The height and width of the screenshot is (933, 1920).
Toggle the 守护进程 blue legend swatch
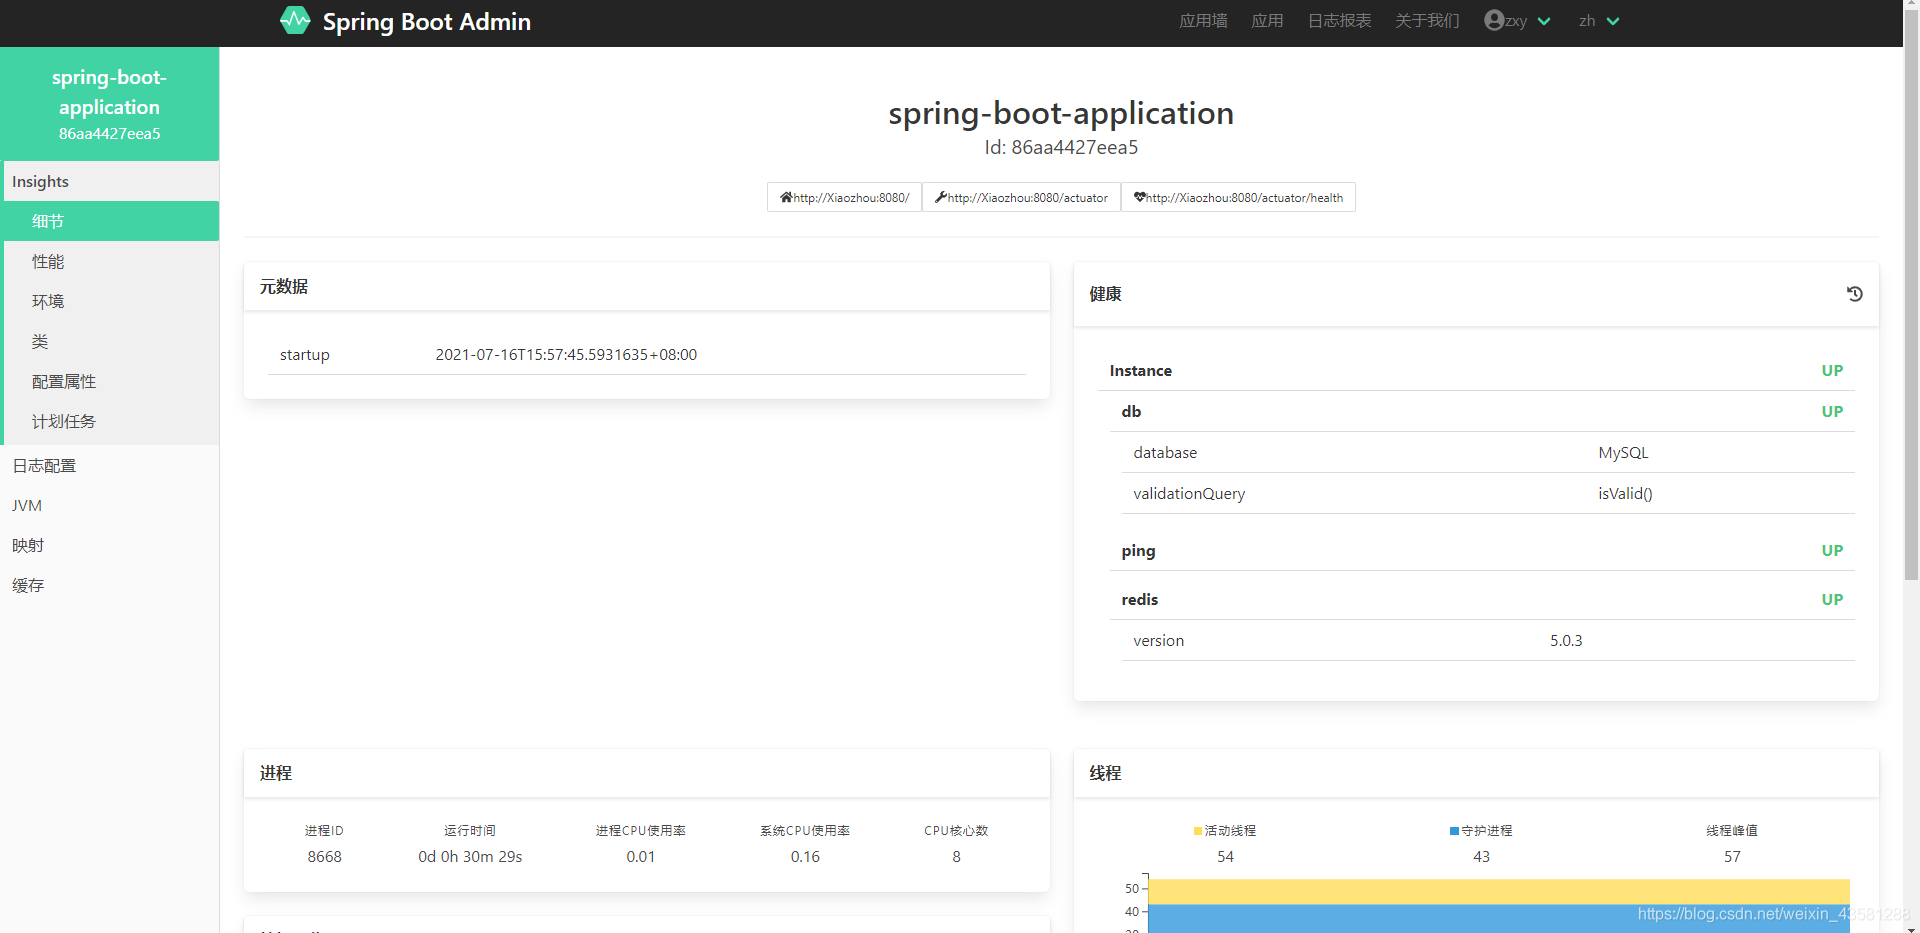click(1454, 831)
